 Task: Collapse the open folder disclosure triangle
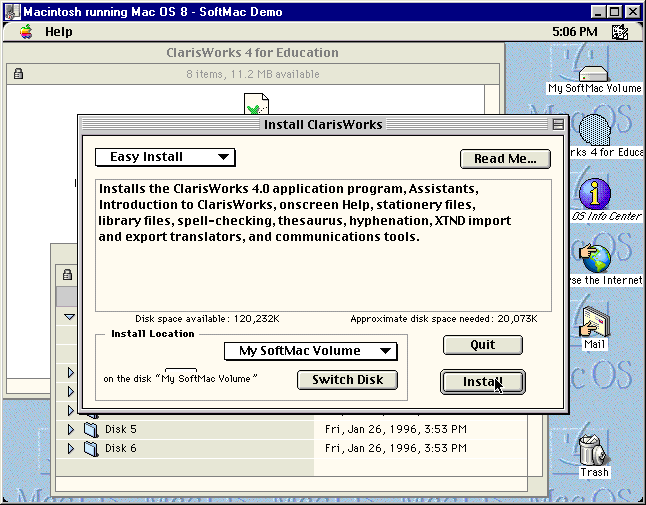coord(69,317)
